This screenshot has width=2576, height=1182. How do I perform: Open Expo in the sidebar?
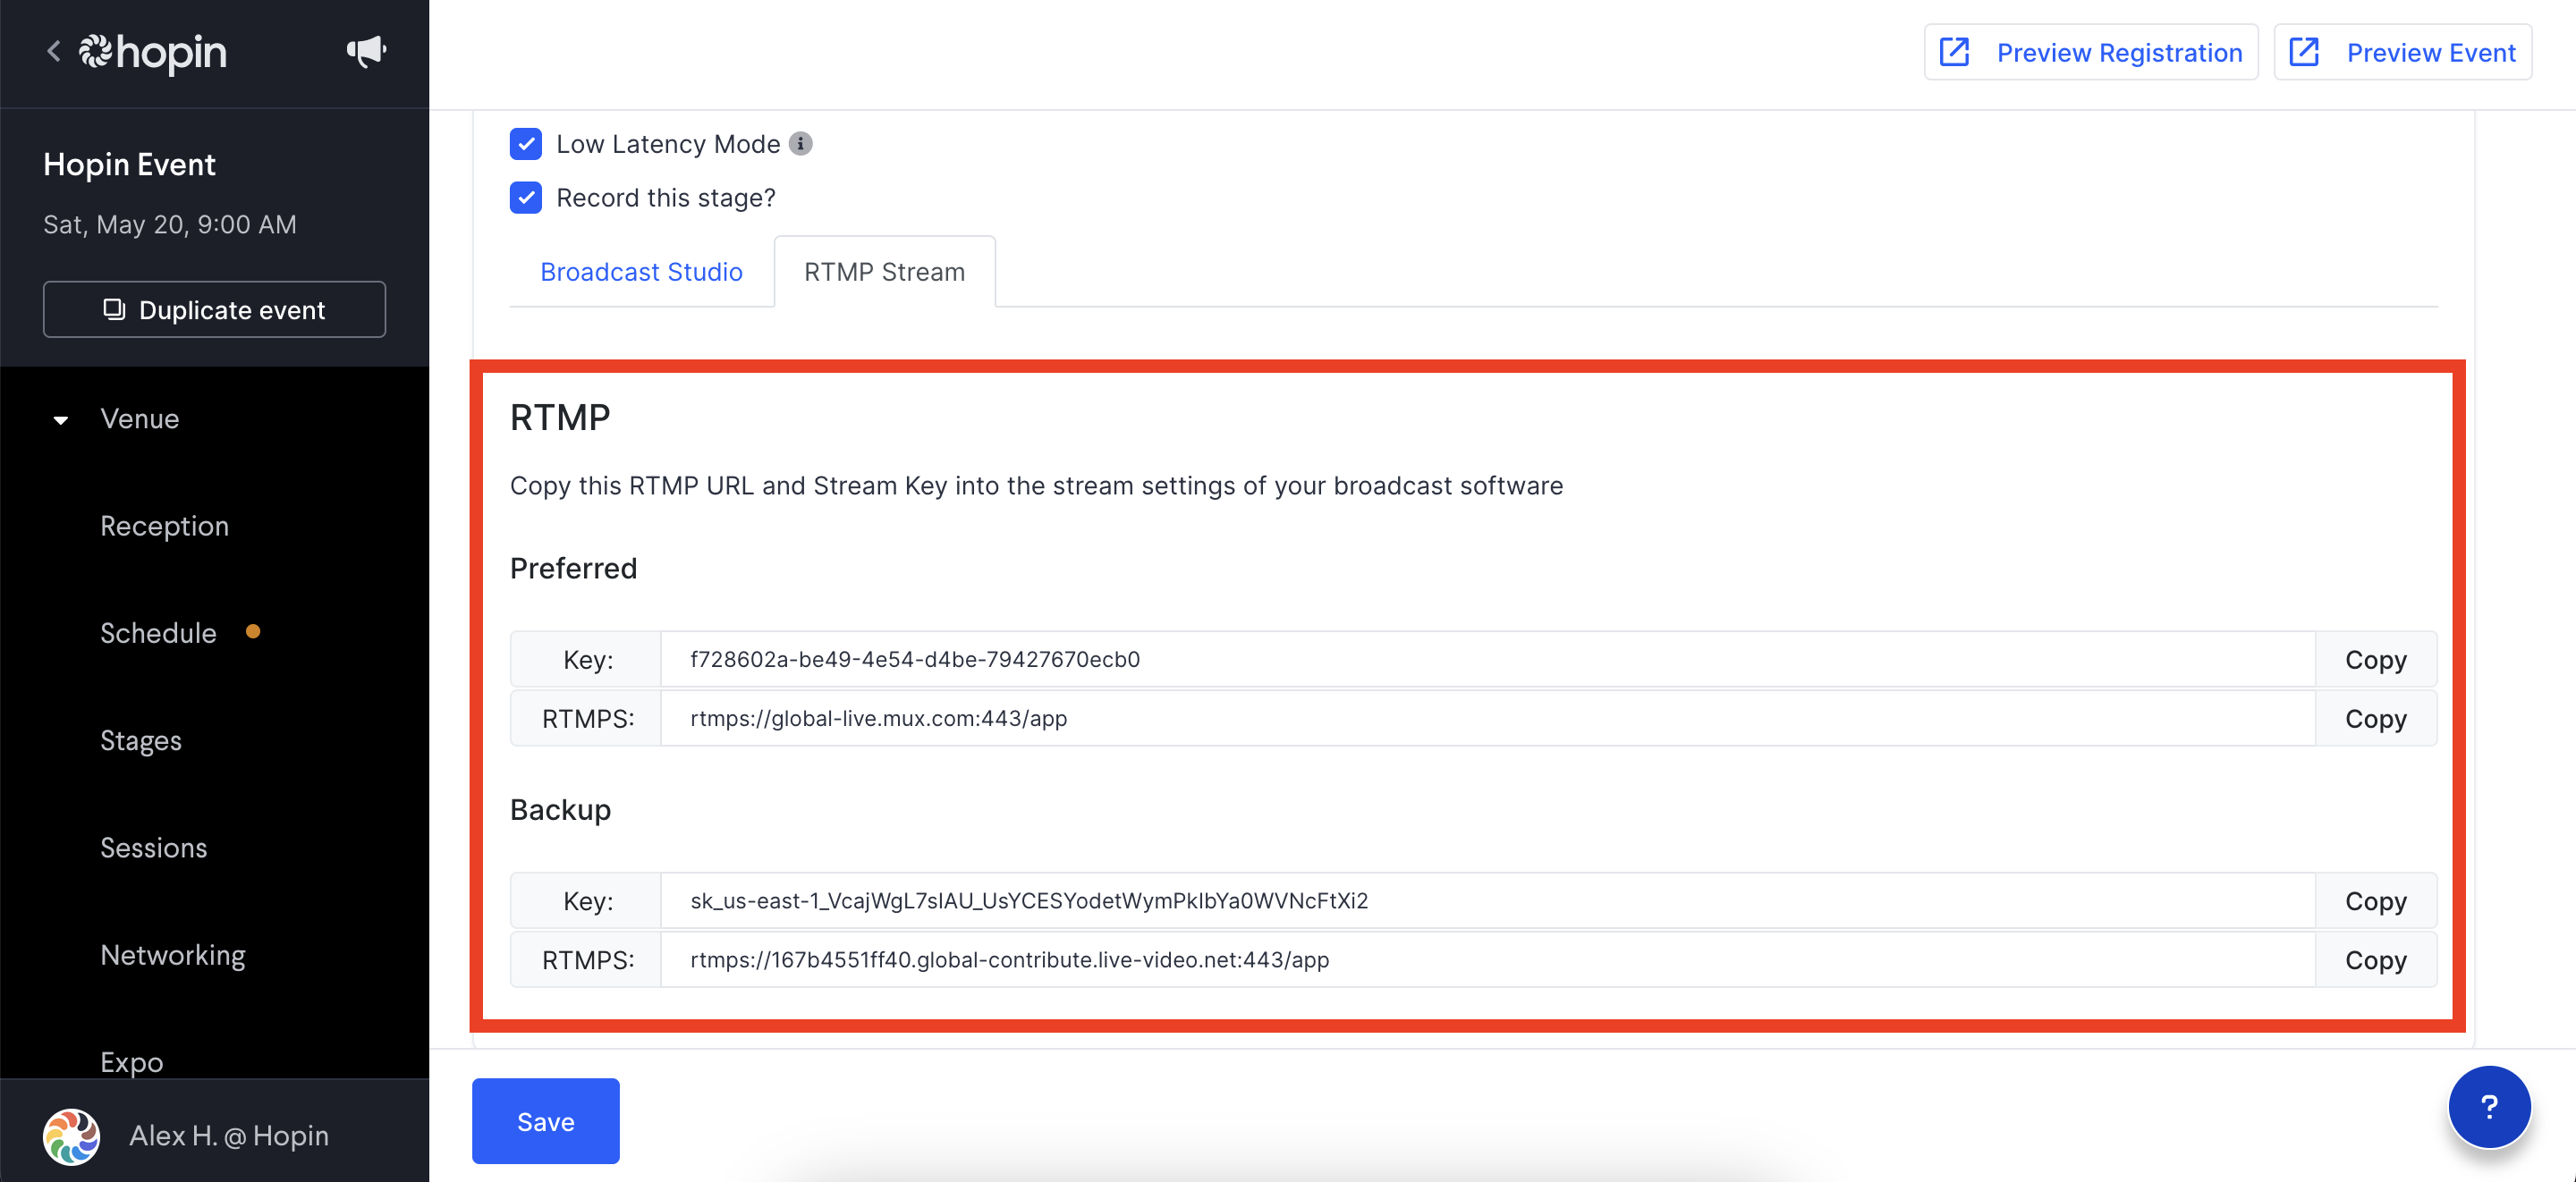131,1061
